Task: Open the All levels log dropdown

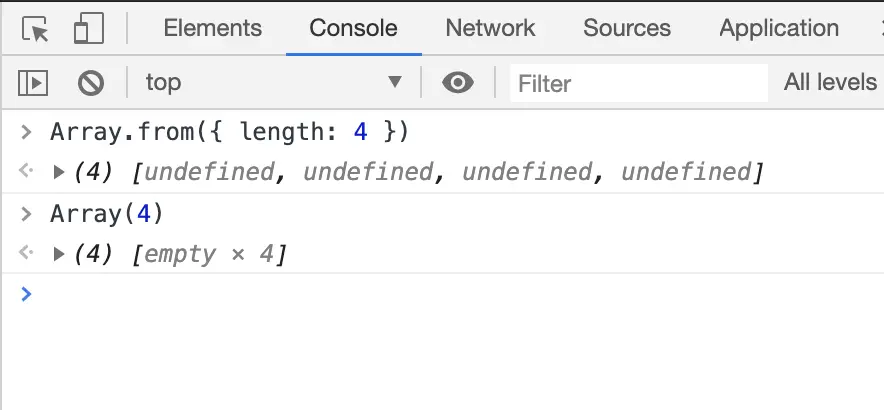Action: [830, 82]
